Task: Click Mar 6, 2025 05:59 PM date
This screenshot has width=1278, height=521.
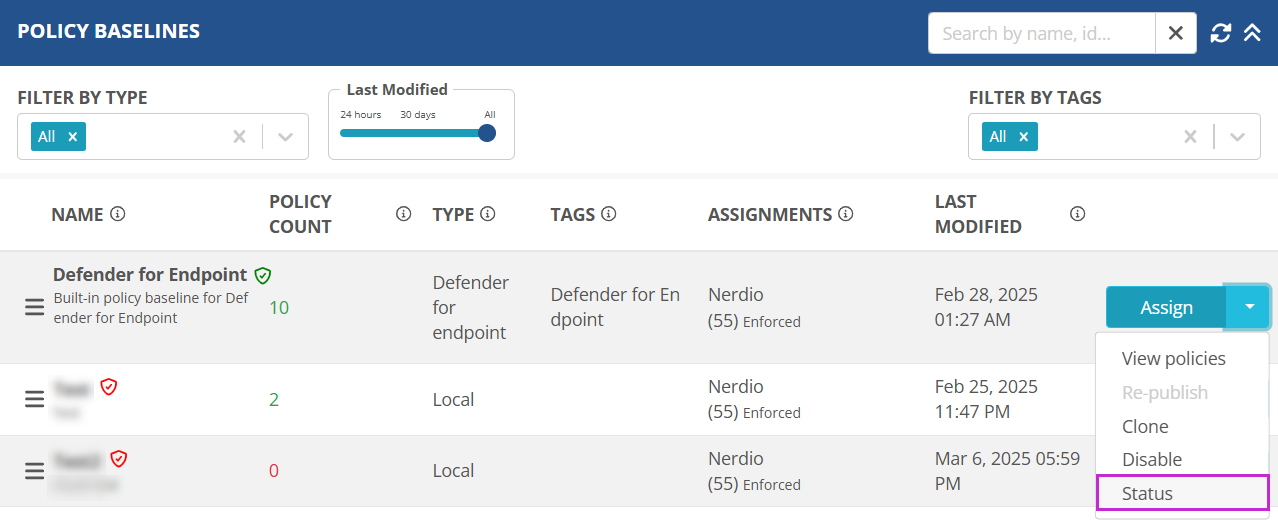Action: pyautogui.click(x=1007, y=471)
